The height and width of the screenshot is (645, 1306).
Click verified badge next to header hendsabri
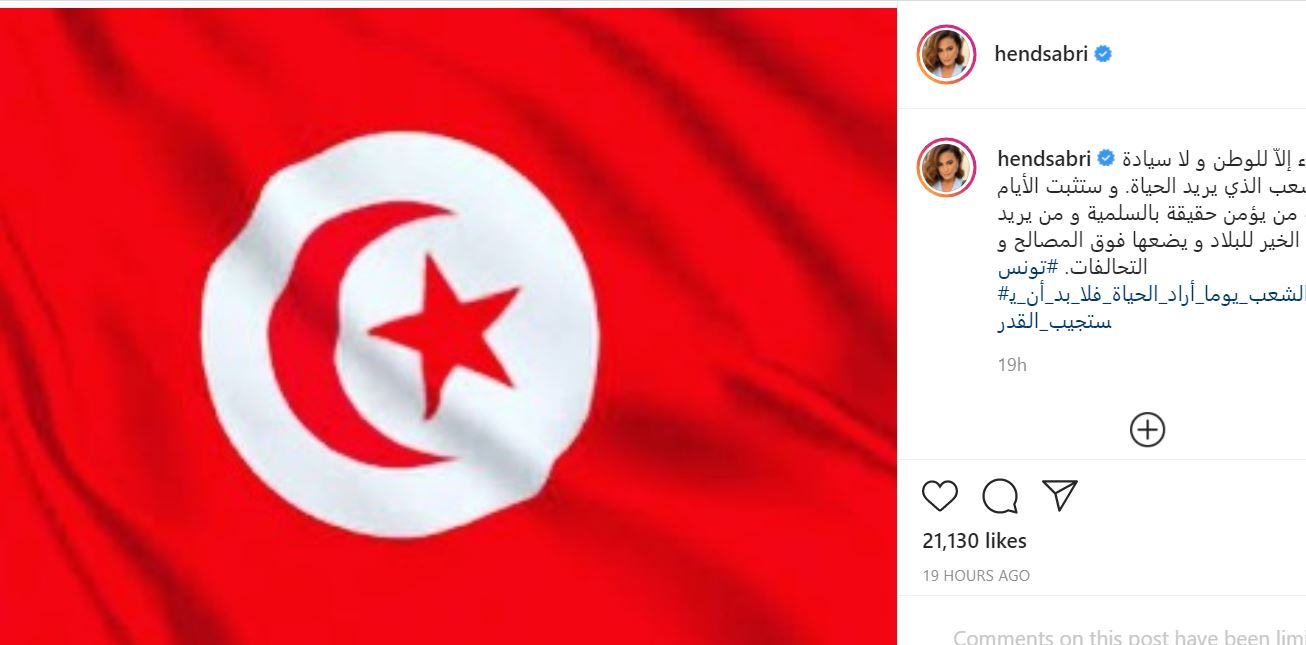point(1103,54)
